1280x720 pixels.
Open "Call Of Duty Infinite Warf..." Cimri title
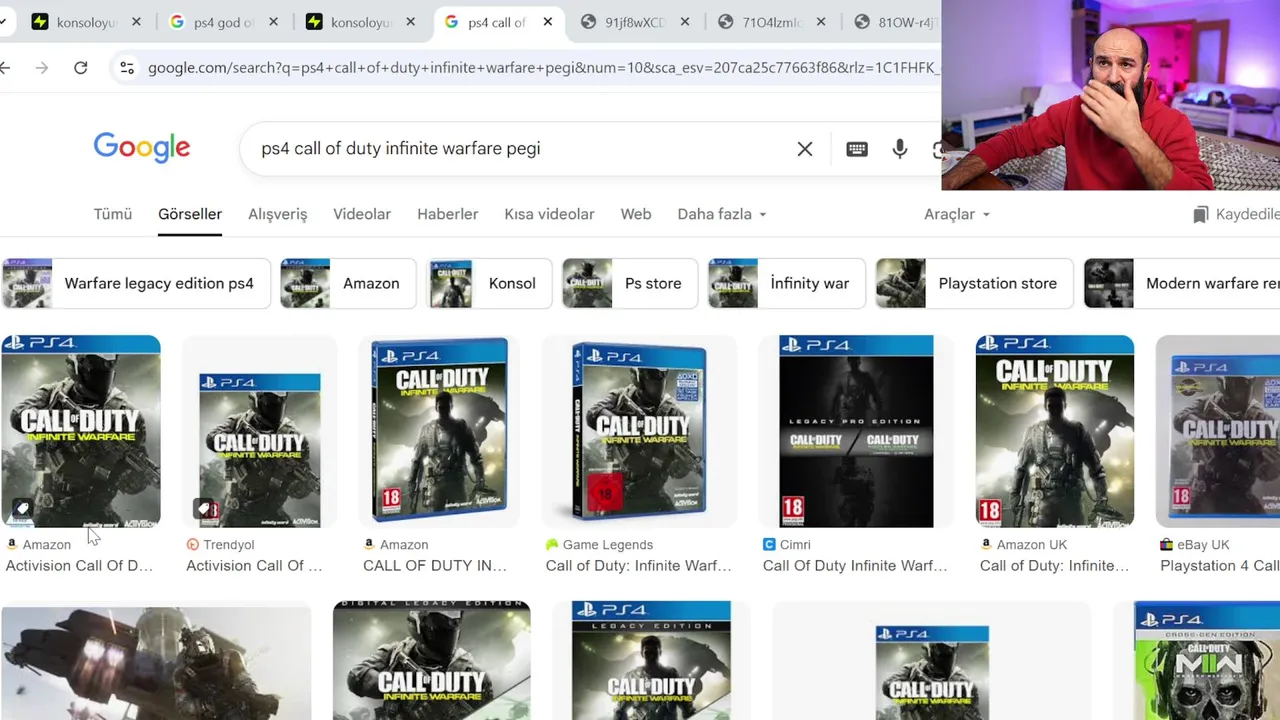pos(855,566)
